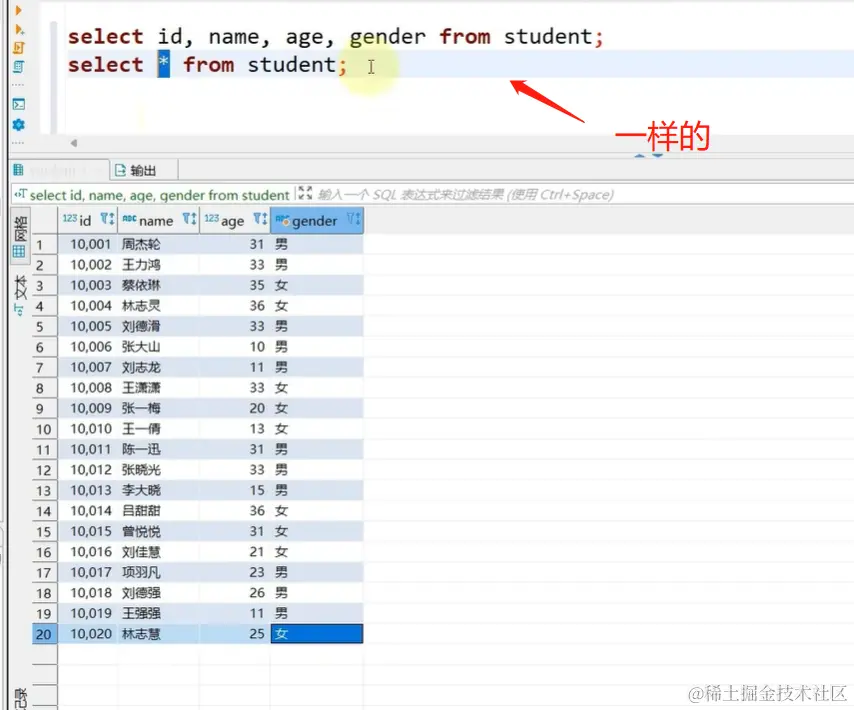Select the 网格 grid view side tab
The width and height of the screenshot is (854, 710).
coord(20,236)
